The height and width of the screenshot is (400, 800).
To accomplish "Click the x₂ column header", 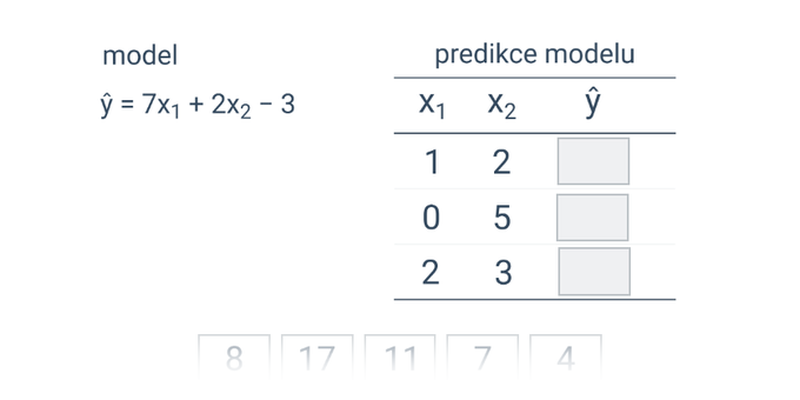I will [x=502, y=105].
